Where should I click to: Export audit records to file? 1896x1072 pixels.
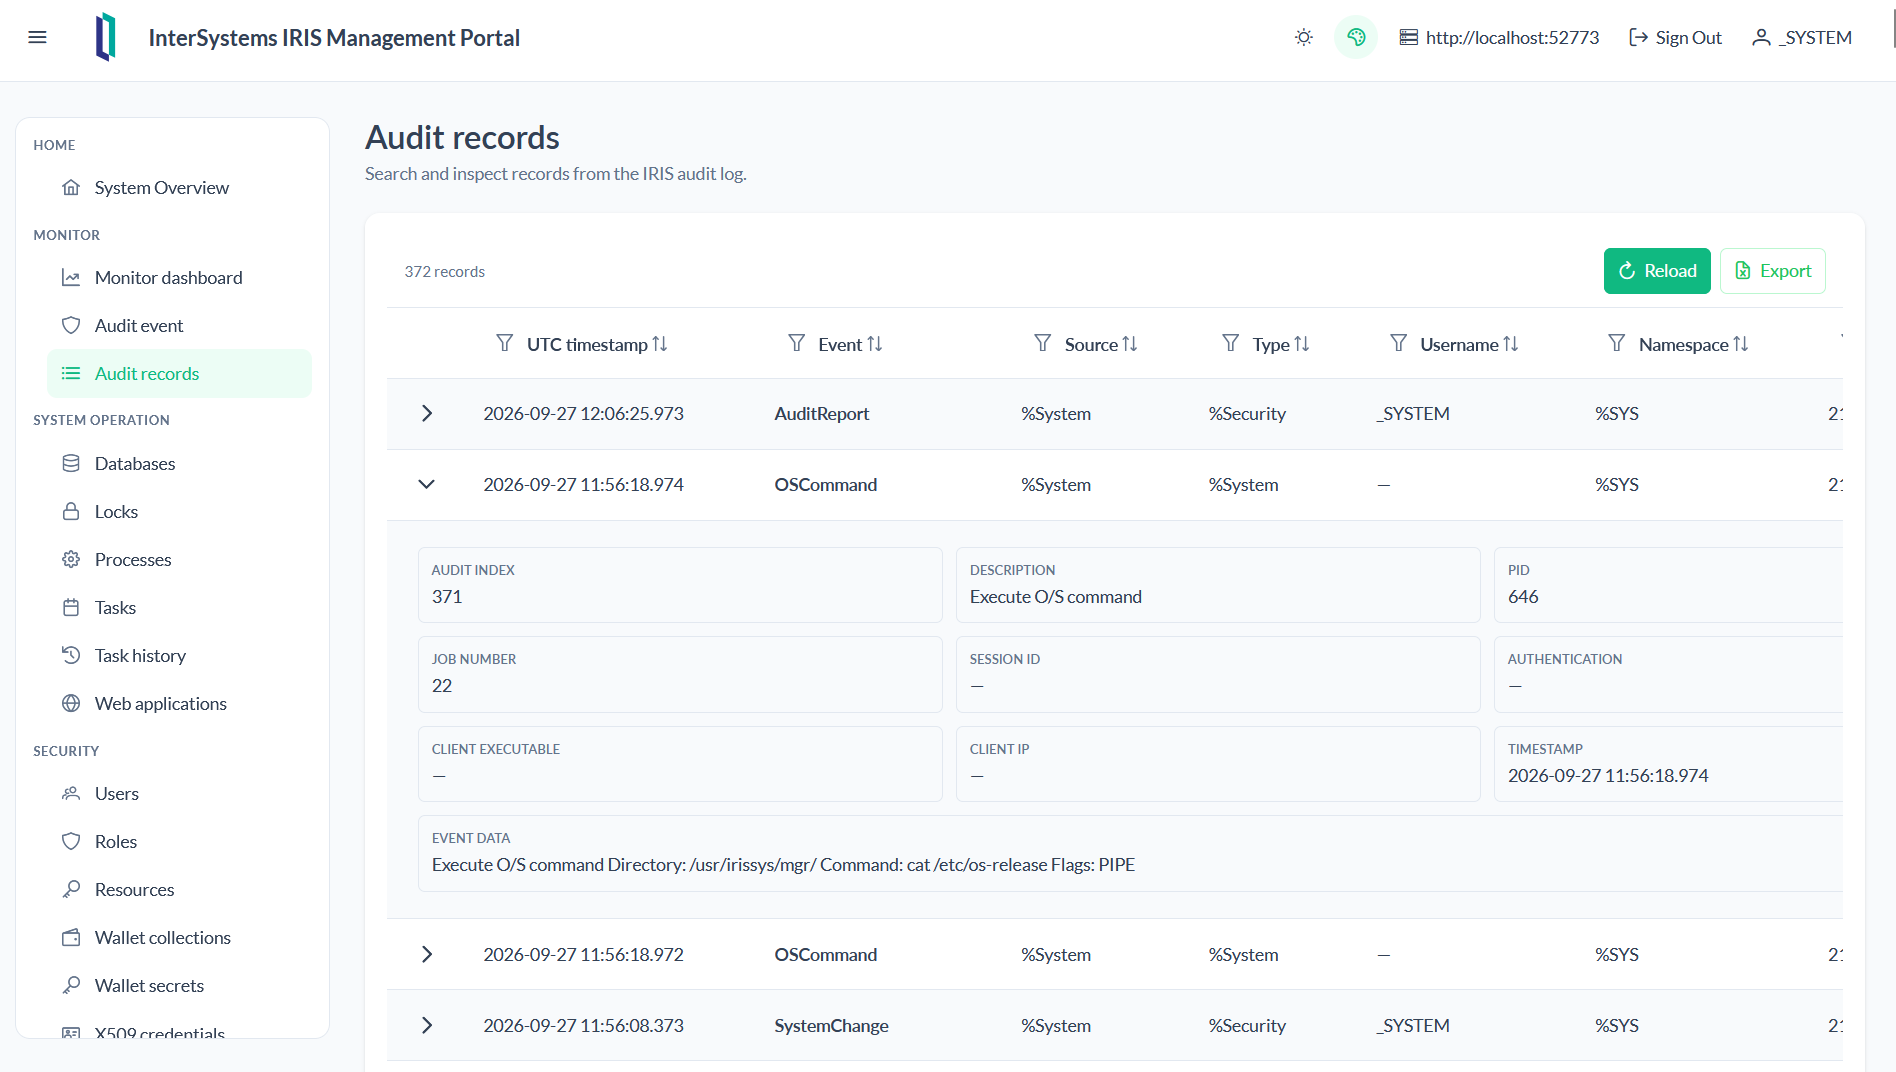click(x=1773, y=271)
